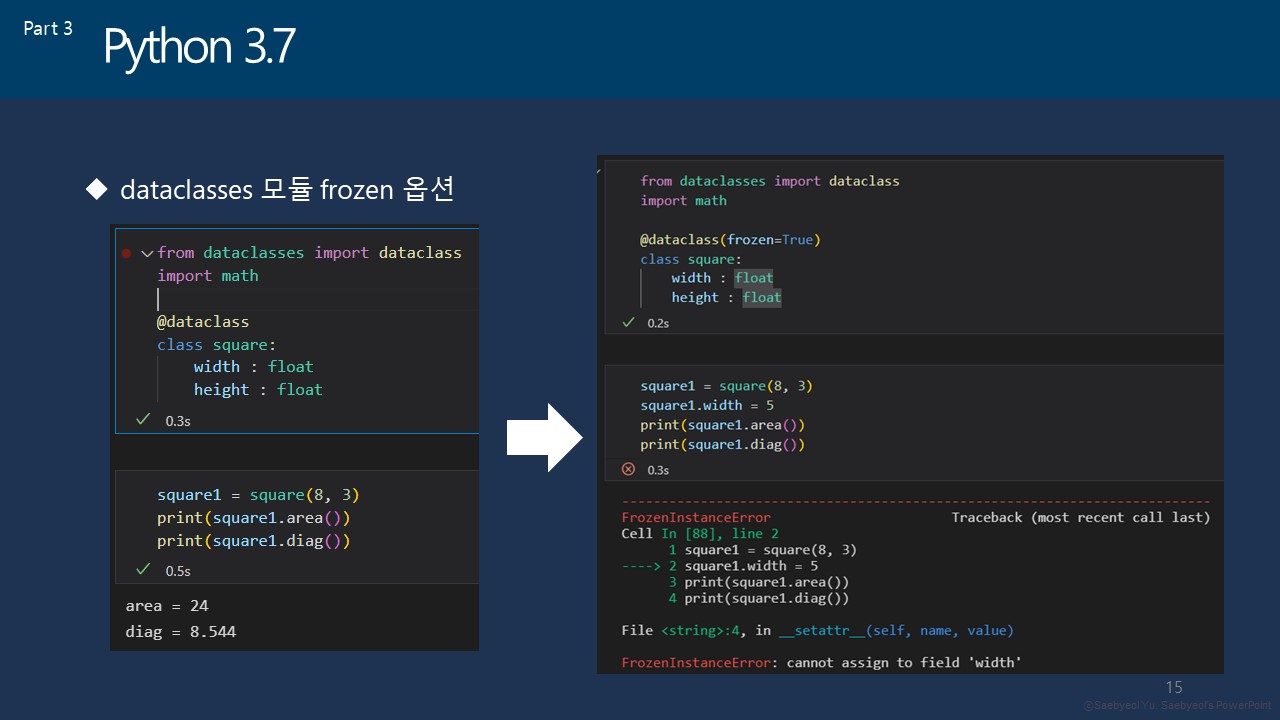Click the red error icon beside 0.3s
This screenshot has width=1280, height=720.
[x=628, y=468]
